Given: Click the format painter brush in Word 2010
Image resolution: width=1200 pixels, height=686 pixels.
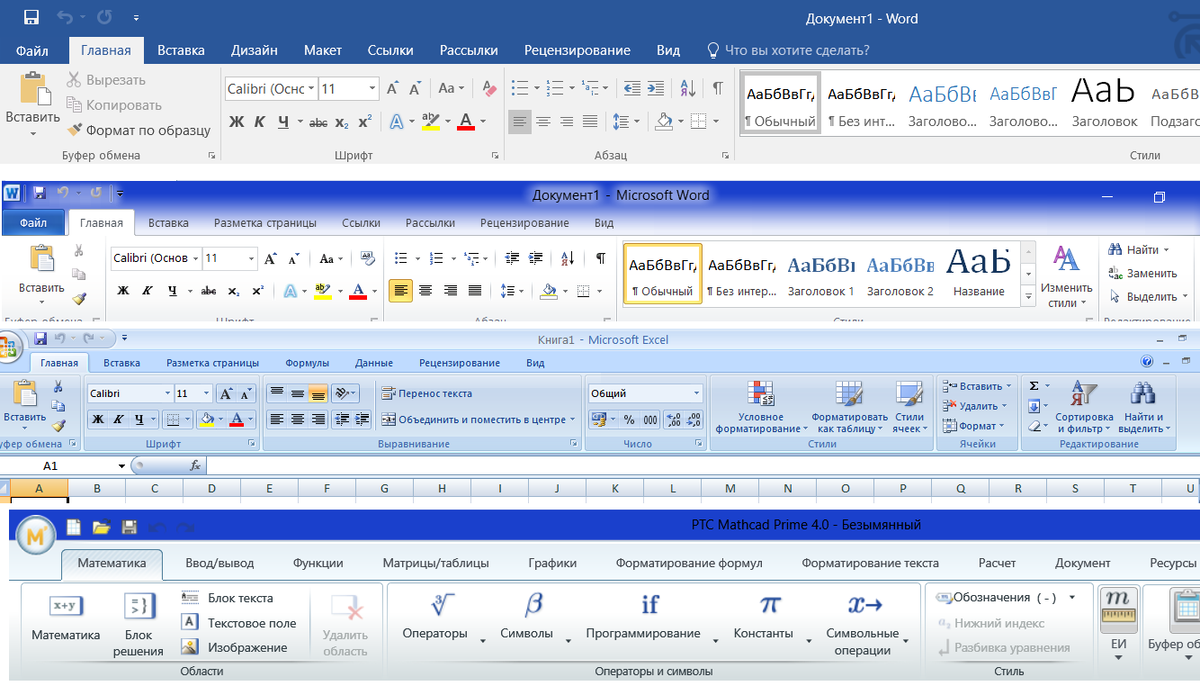Looking at the screenshot, I should tap(79, 297).
